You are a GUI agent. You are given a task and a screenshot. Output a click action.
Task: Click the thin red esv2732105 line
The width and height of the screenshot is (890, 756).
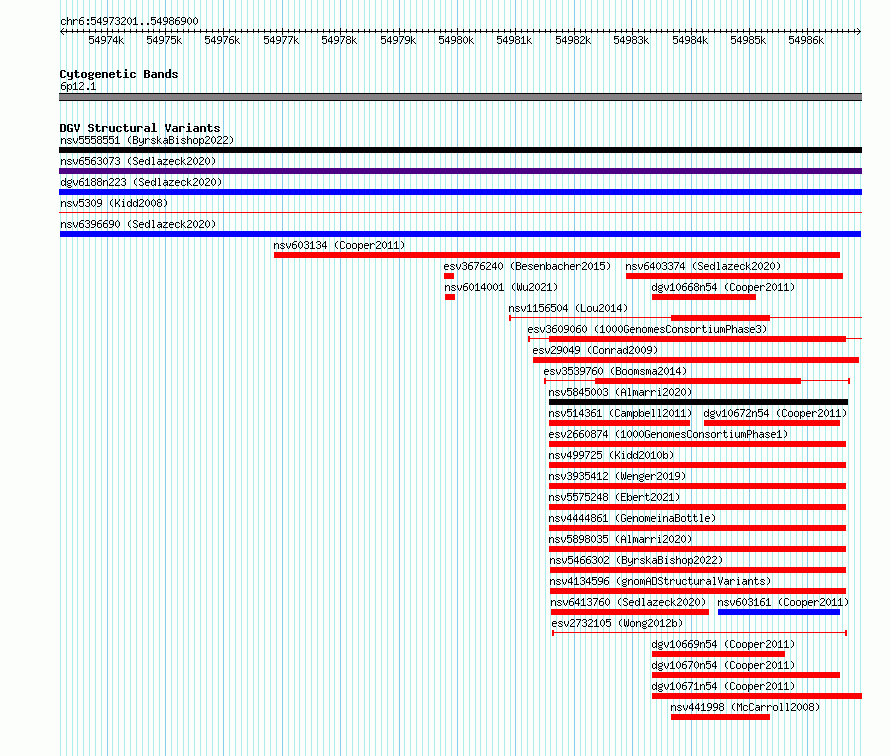pyautogui.click(x=700, y=633)
